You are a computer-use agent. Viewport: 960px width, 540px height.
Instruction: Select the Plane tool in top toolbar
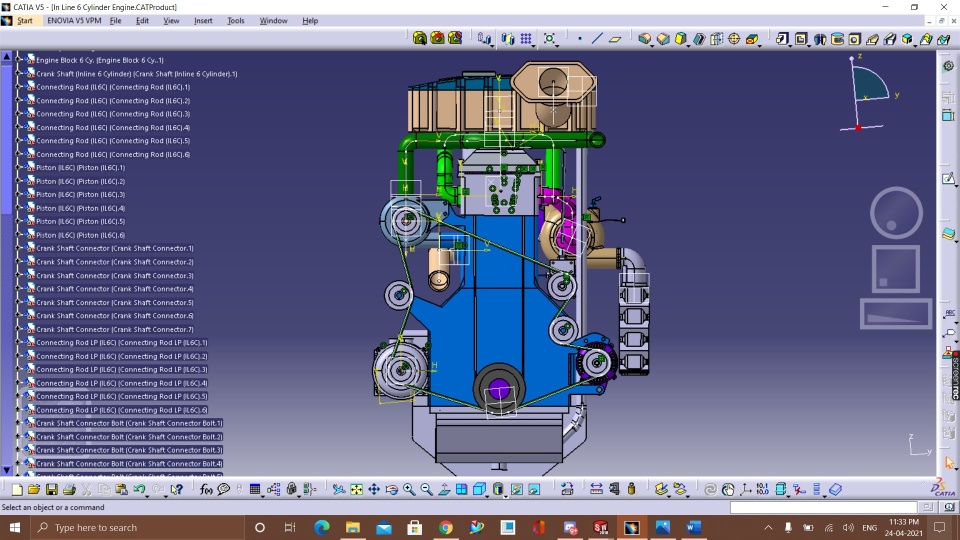pyautogui.click(x=615, y=39)
